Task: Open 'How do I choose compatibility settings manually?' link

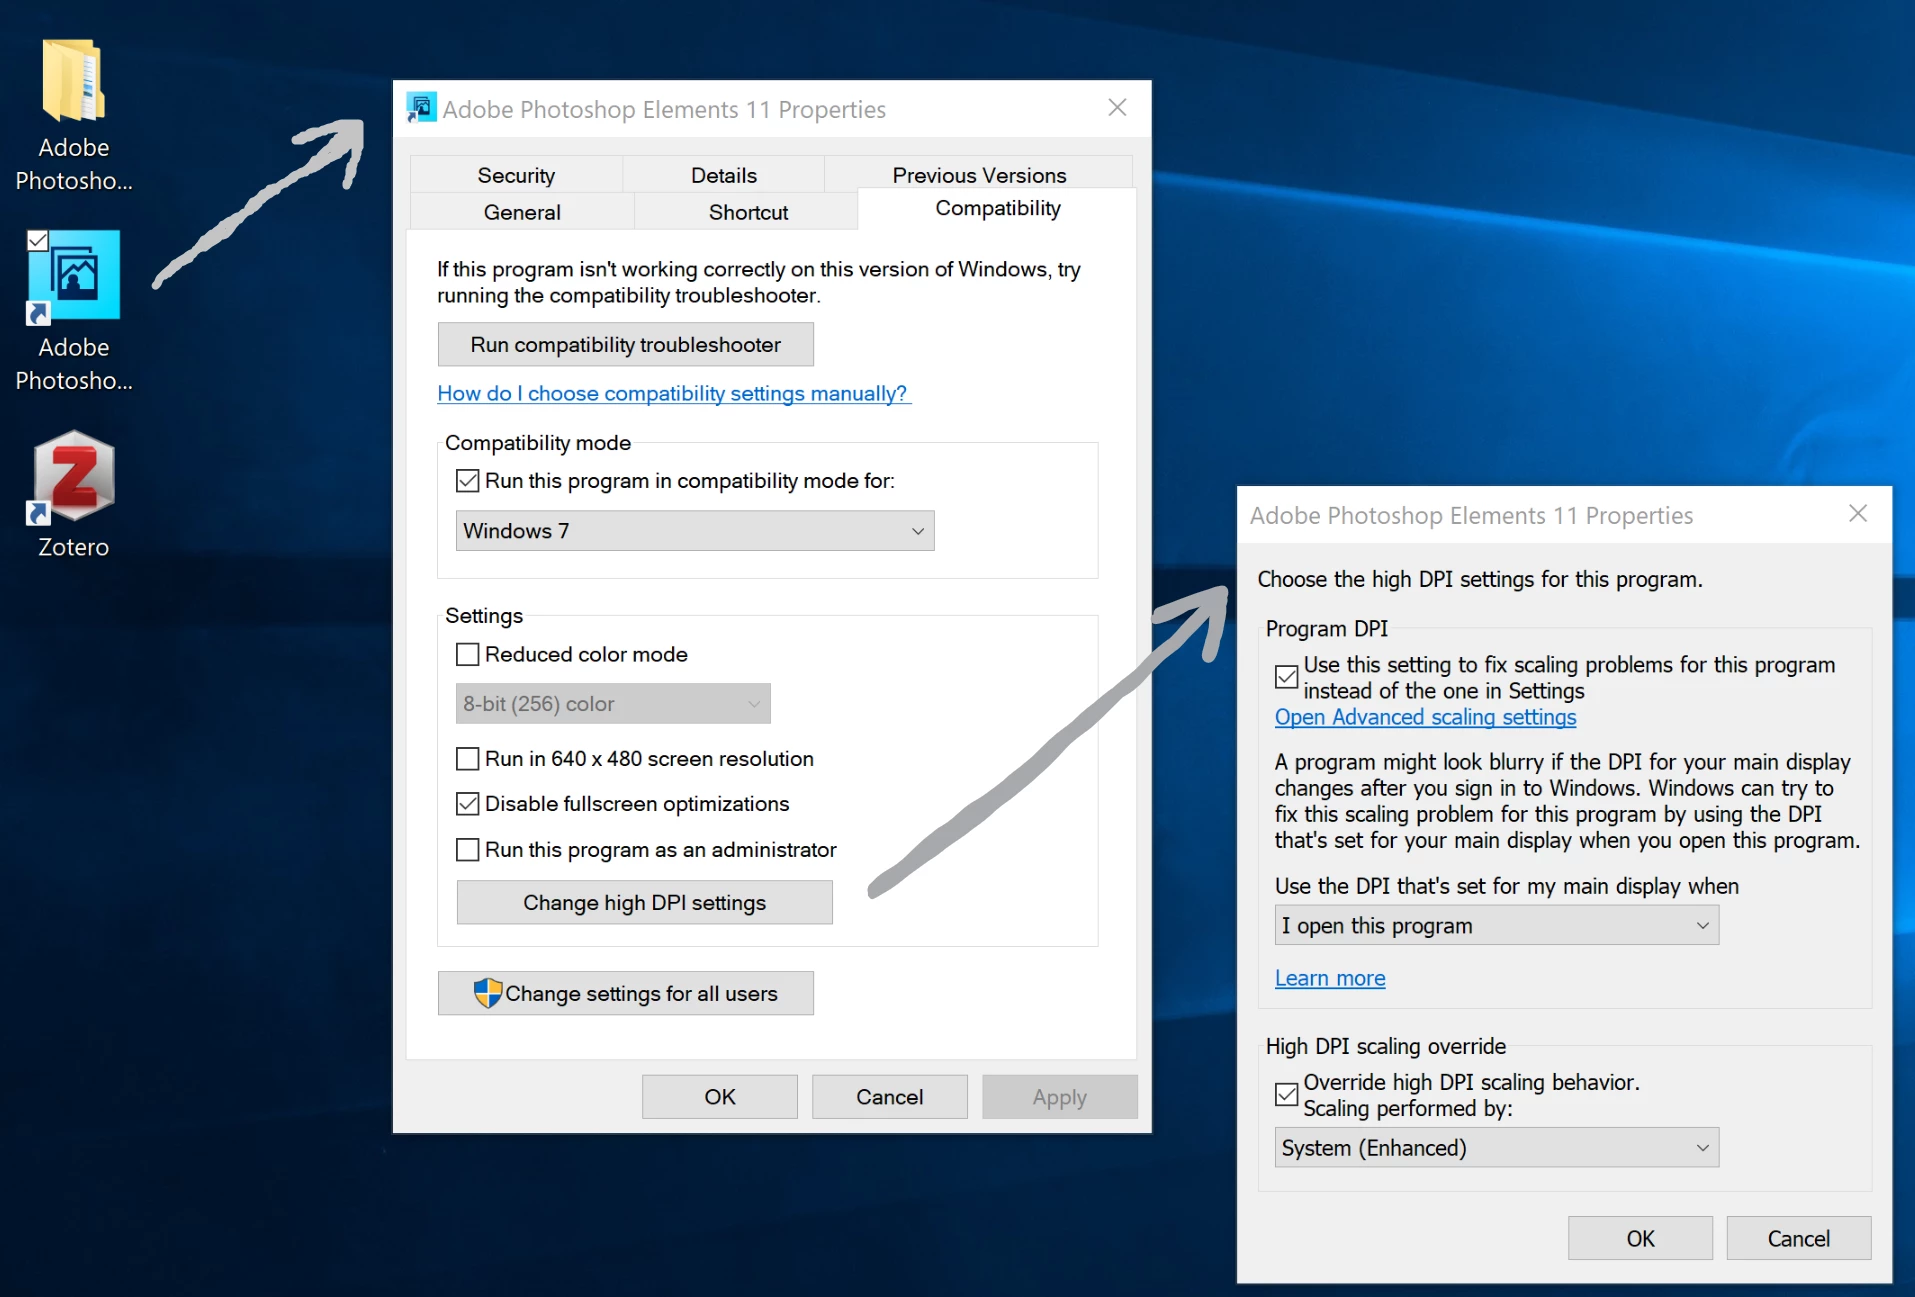Action: (x=673, y=394)
